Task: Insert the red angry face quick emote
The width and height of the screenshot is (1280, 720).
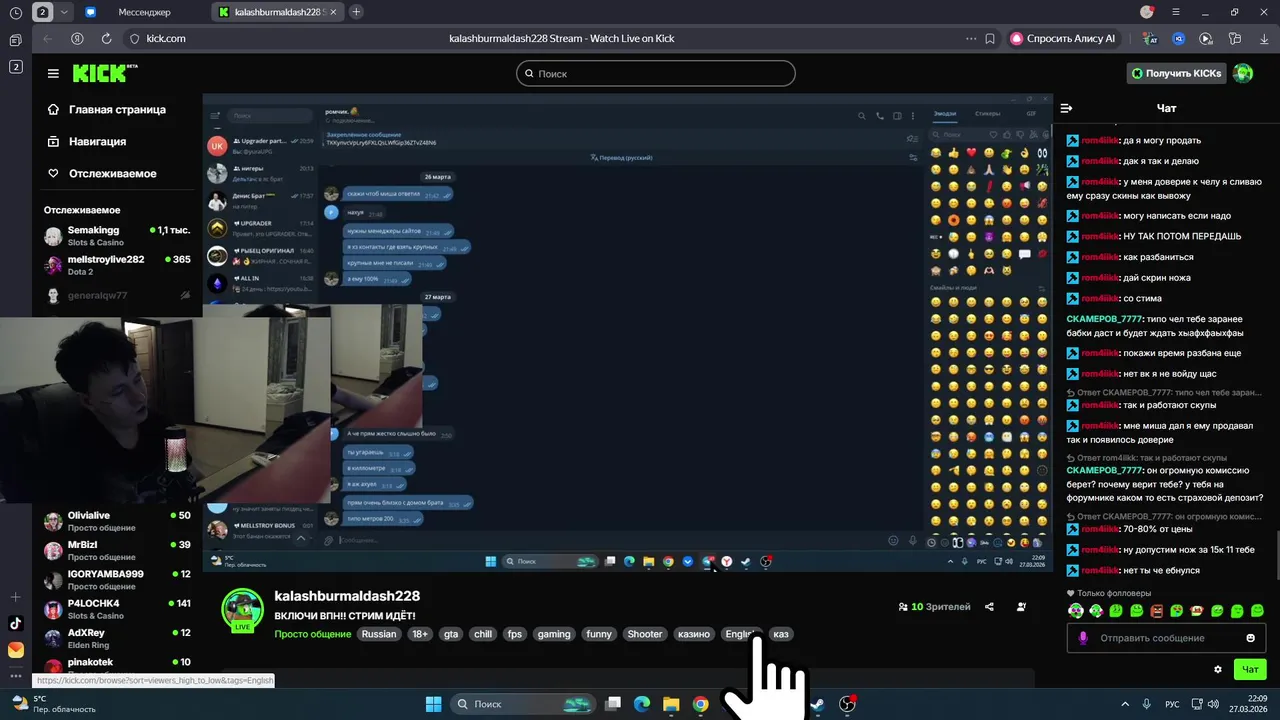Action: coord(1157,611)
